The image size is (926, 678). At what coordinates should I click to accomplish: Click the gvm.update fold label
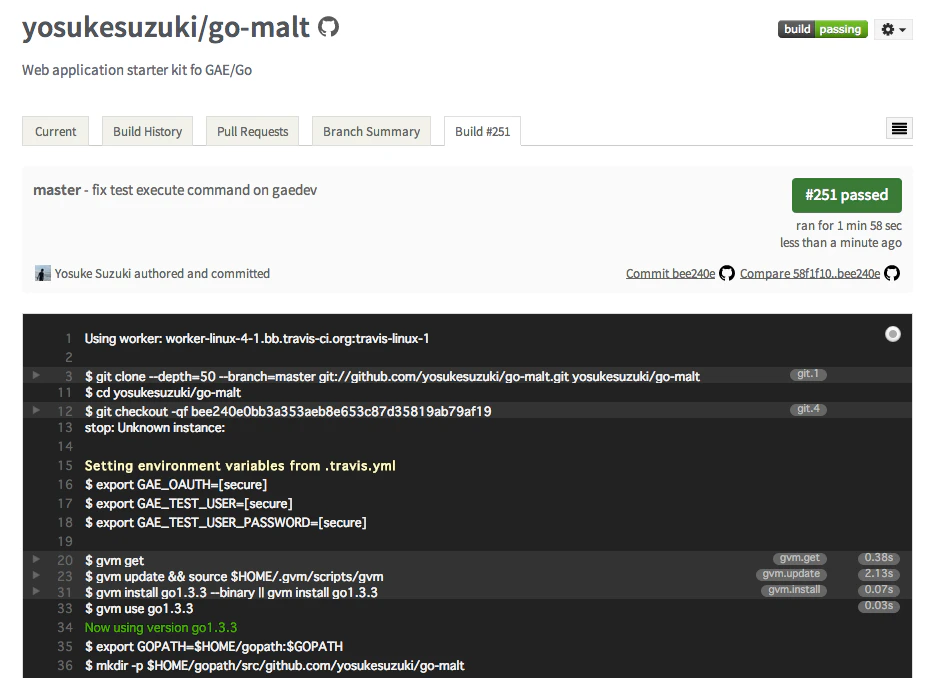tap(791, 573)
